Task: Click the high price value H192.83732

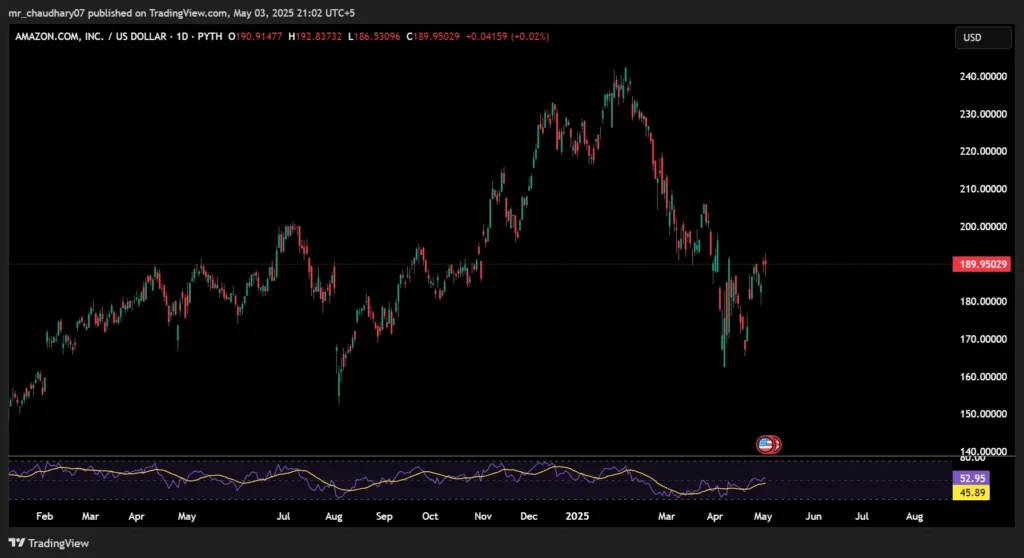Action: point(315,37)
